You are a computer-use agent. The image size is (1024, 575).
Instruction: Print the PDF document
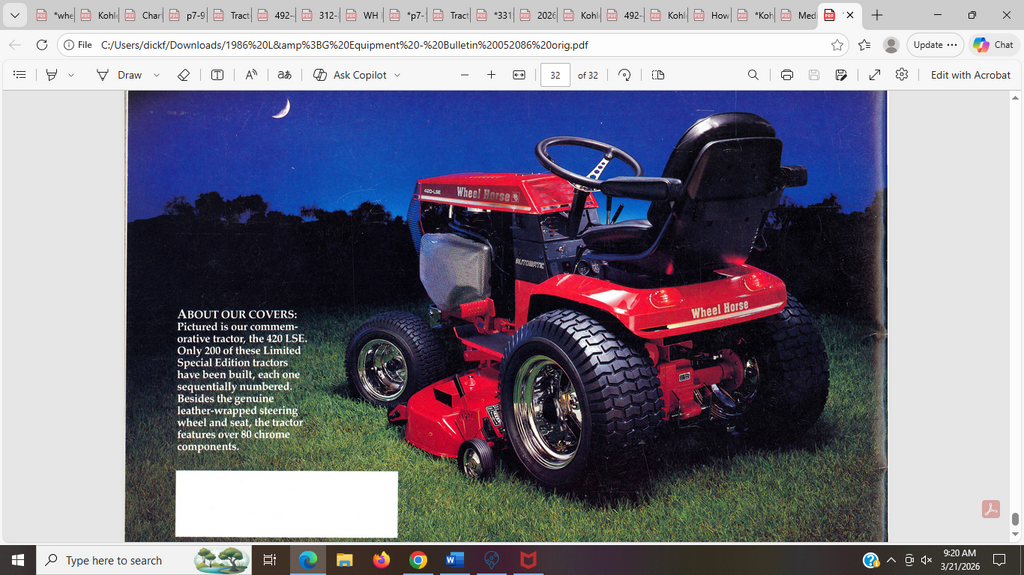[787, 75]
